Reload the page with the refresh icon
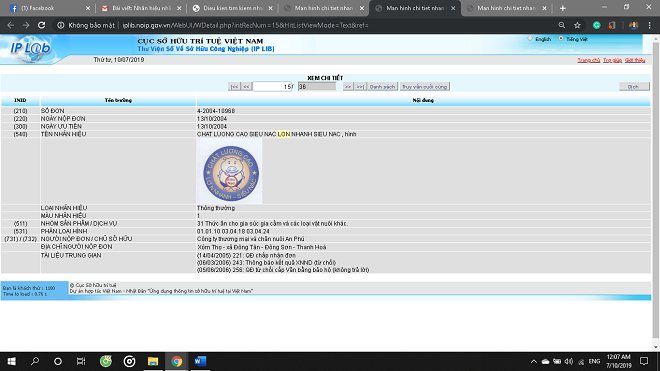The image size is (660, 371). pyautogui.click(x=41, y=25)
